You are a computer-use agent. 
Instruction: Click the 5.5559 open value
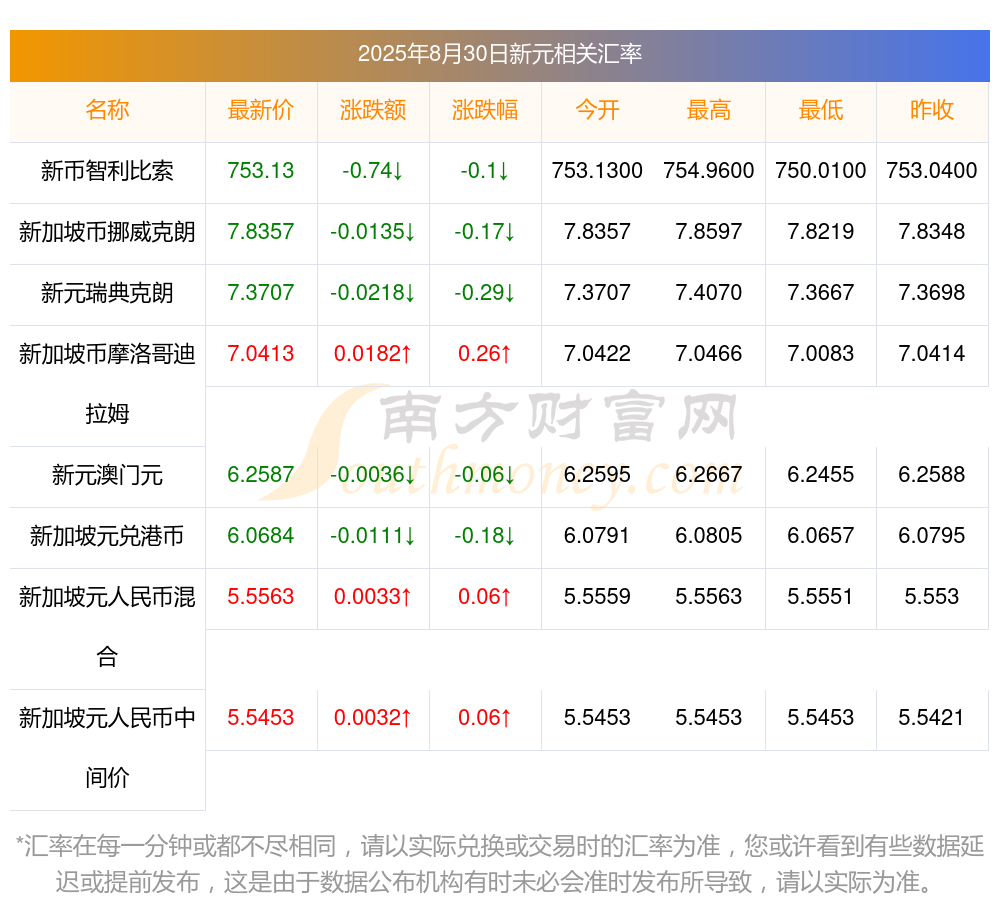click(x=597, y=597)
